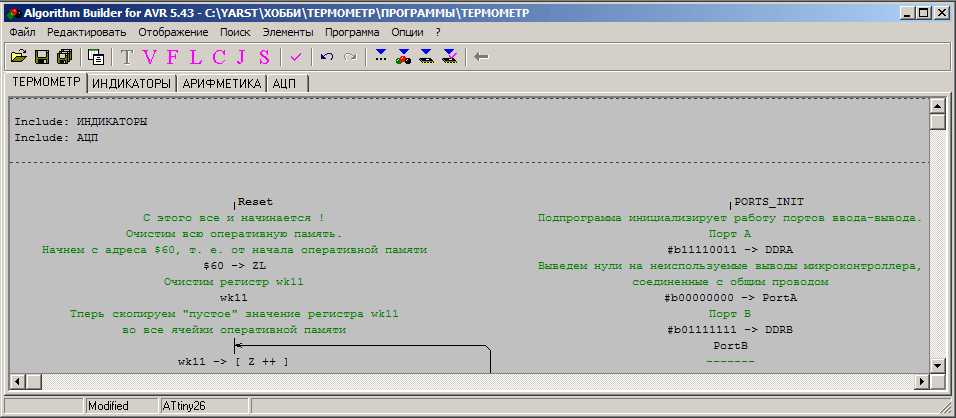This screenshot has height=418, width=956.
Task: Select '#b01111111 -> DDRB' line
Action: coord(730,330)
